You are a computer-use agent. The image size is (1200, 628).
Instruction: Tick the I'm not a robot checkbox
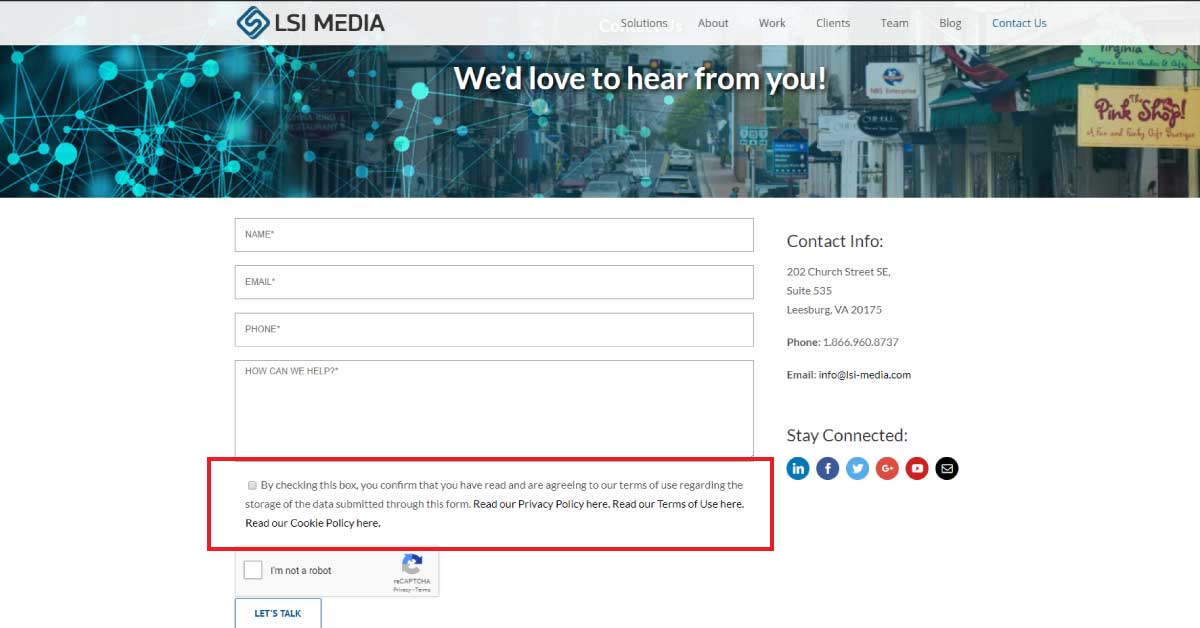(x=253, y=570)
